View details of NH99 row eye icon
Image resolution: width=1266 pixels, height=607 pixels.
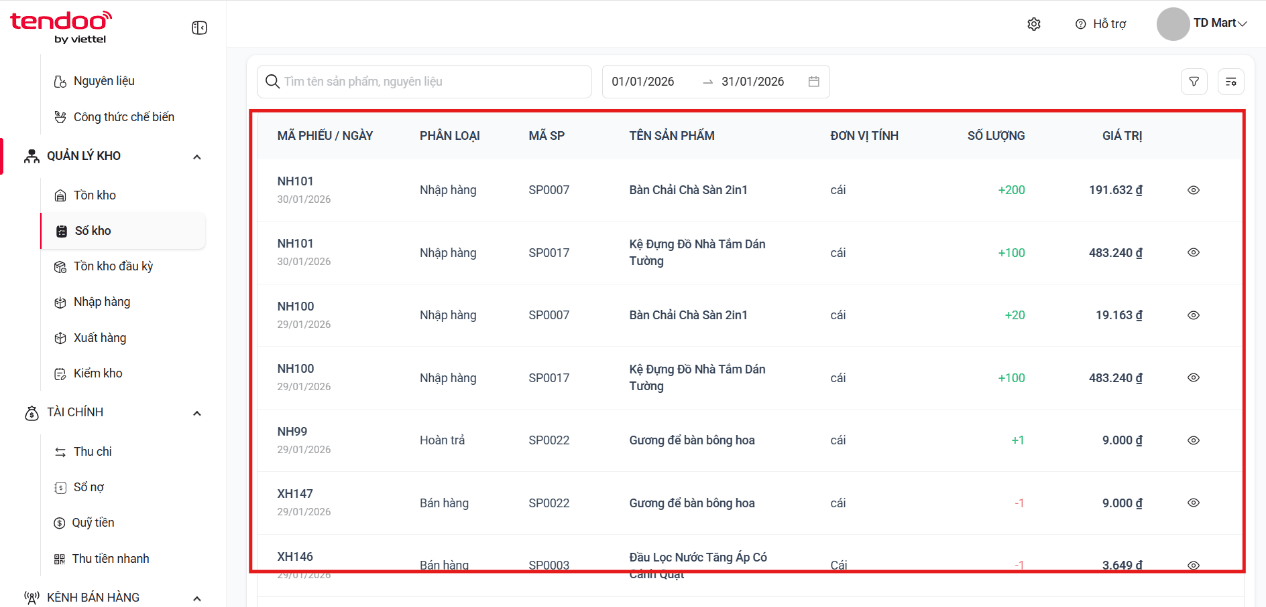(x=1193, y=440)
